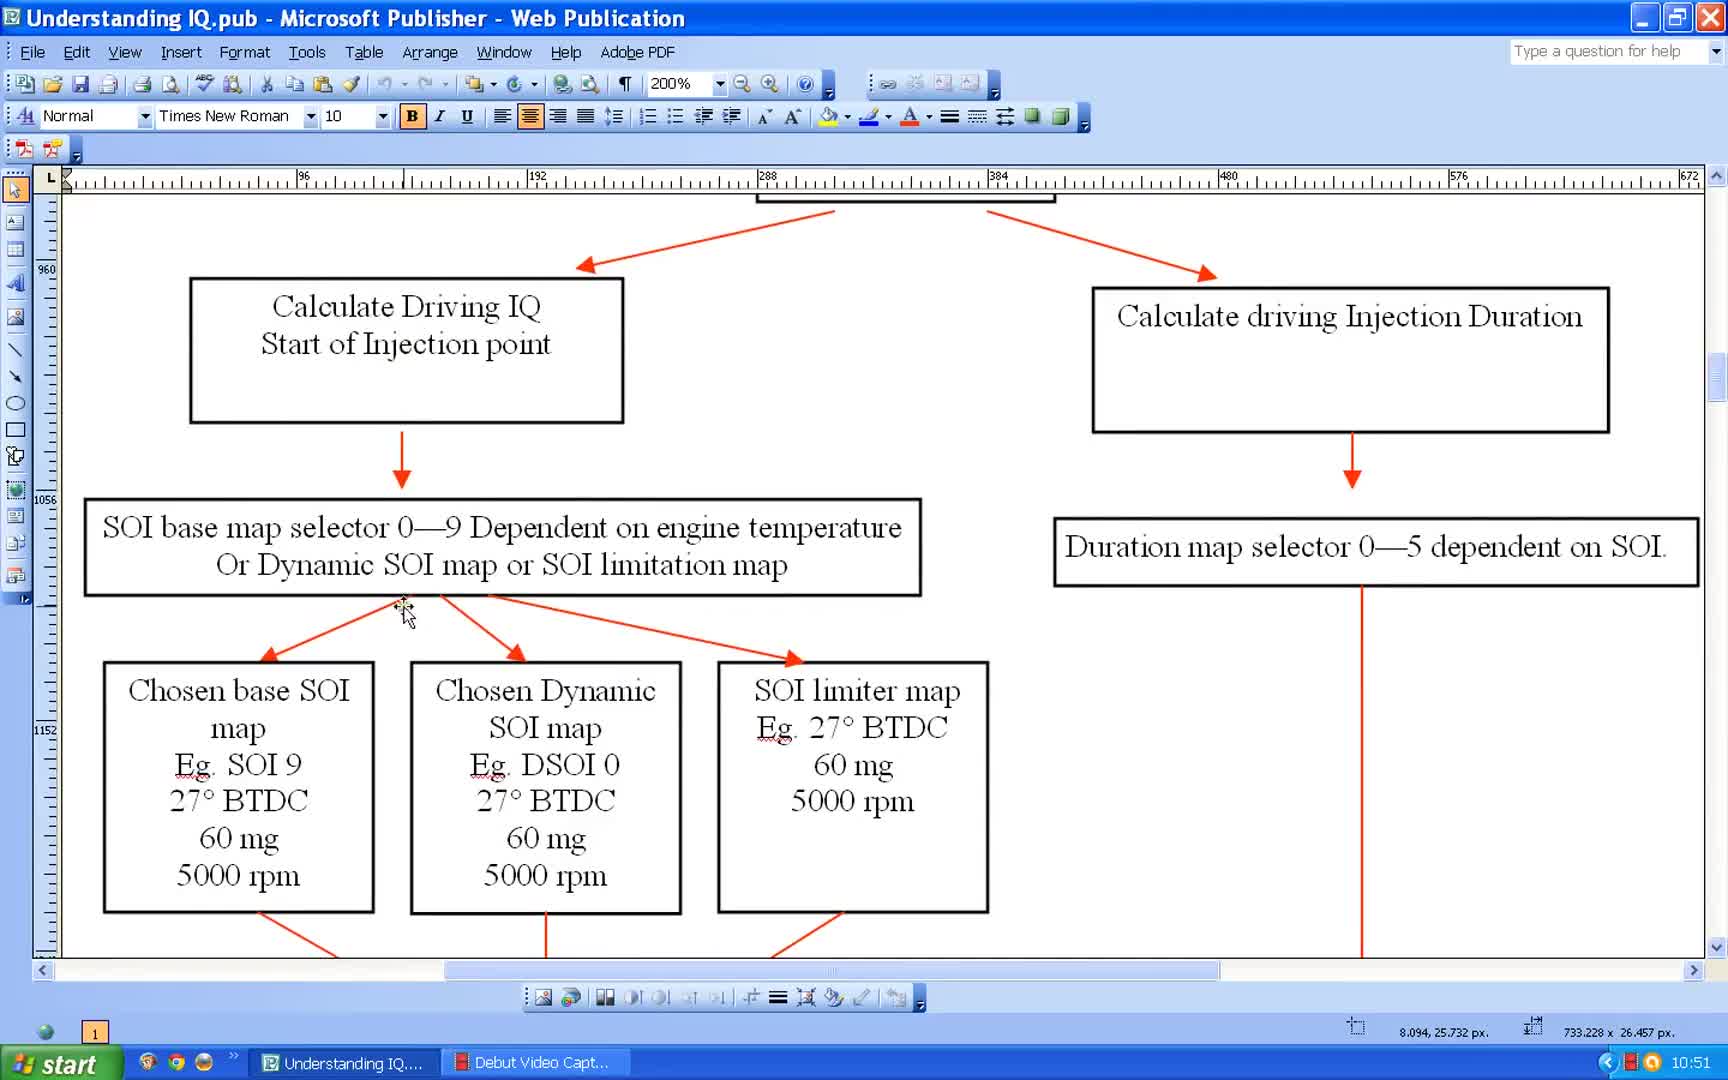Screen dimensions: 1728x1080
Task: Click the Zoom In magnifier icon
Action: pos(769,85)
